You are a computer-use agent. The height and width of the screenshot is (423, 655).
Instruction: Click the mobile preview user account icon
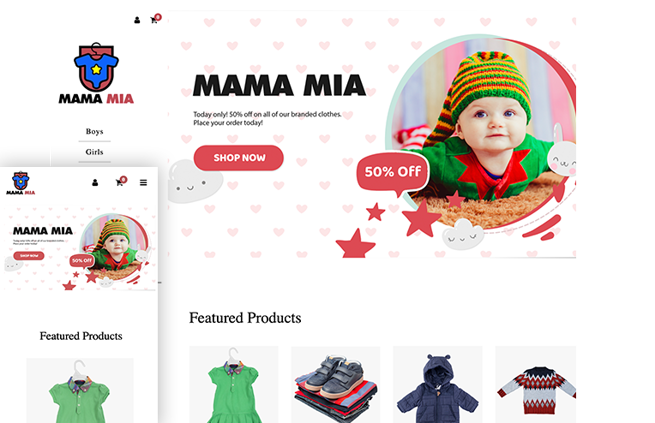point(95,182)
